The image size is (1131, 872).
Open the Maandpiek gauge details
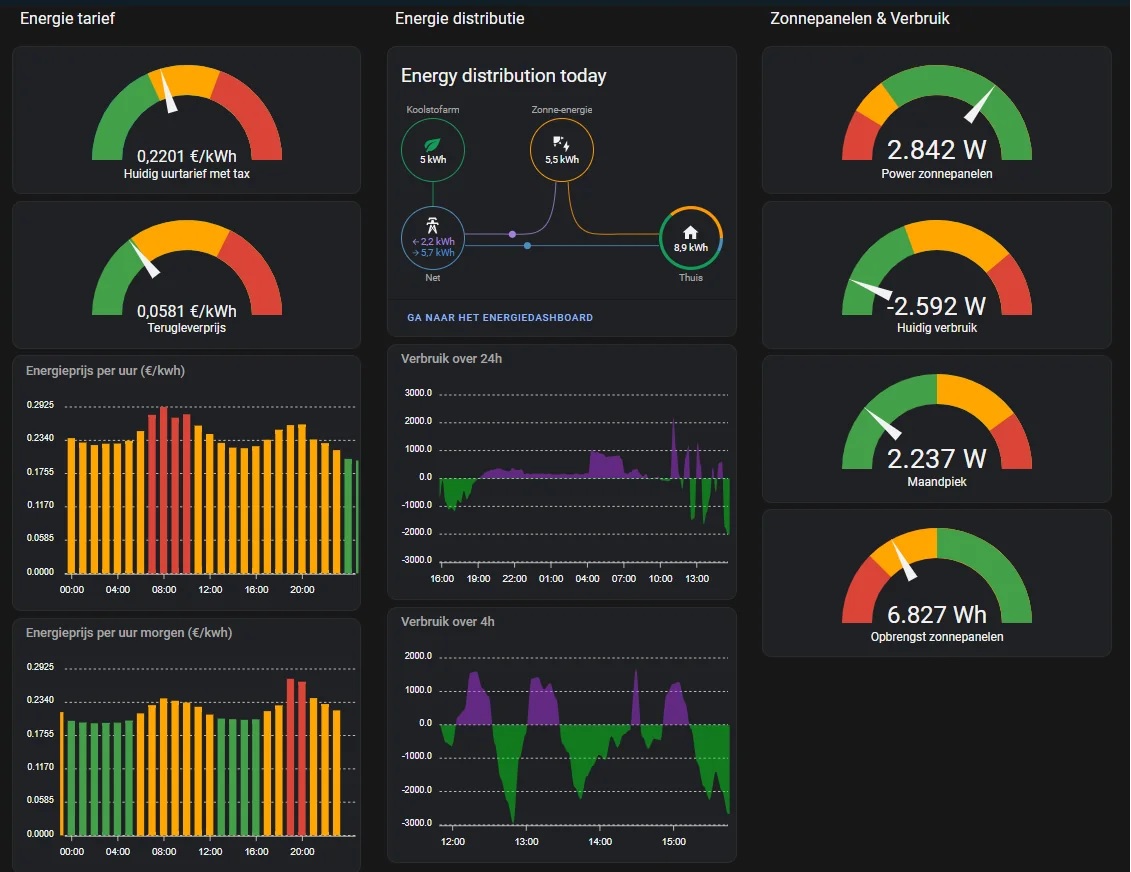[x=936, y=430]
